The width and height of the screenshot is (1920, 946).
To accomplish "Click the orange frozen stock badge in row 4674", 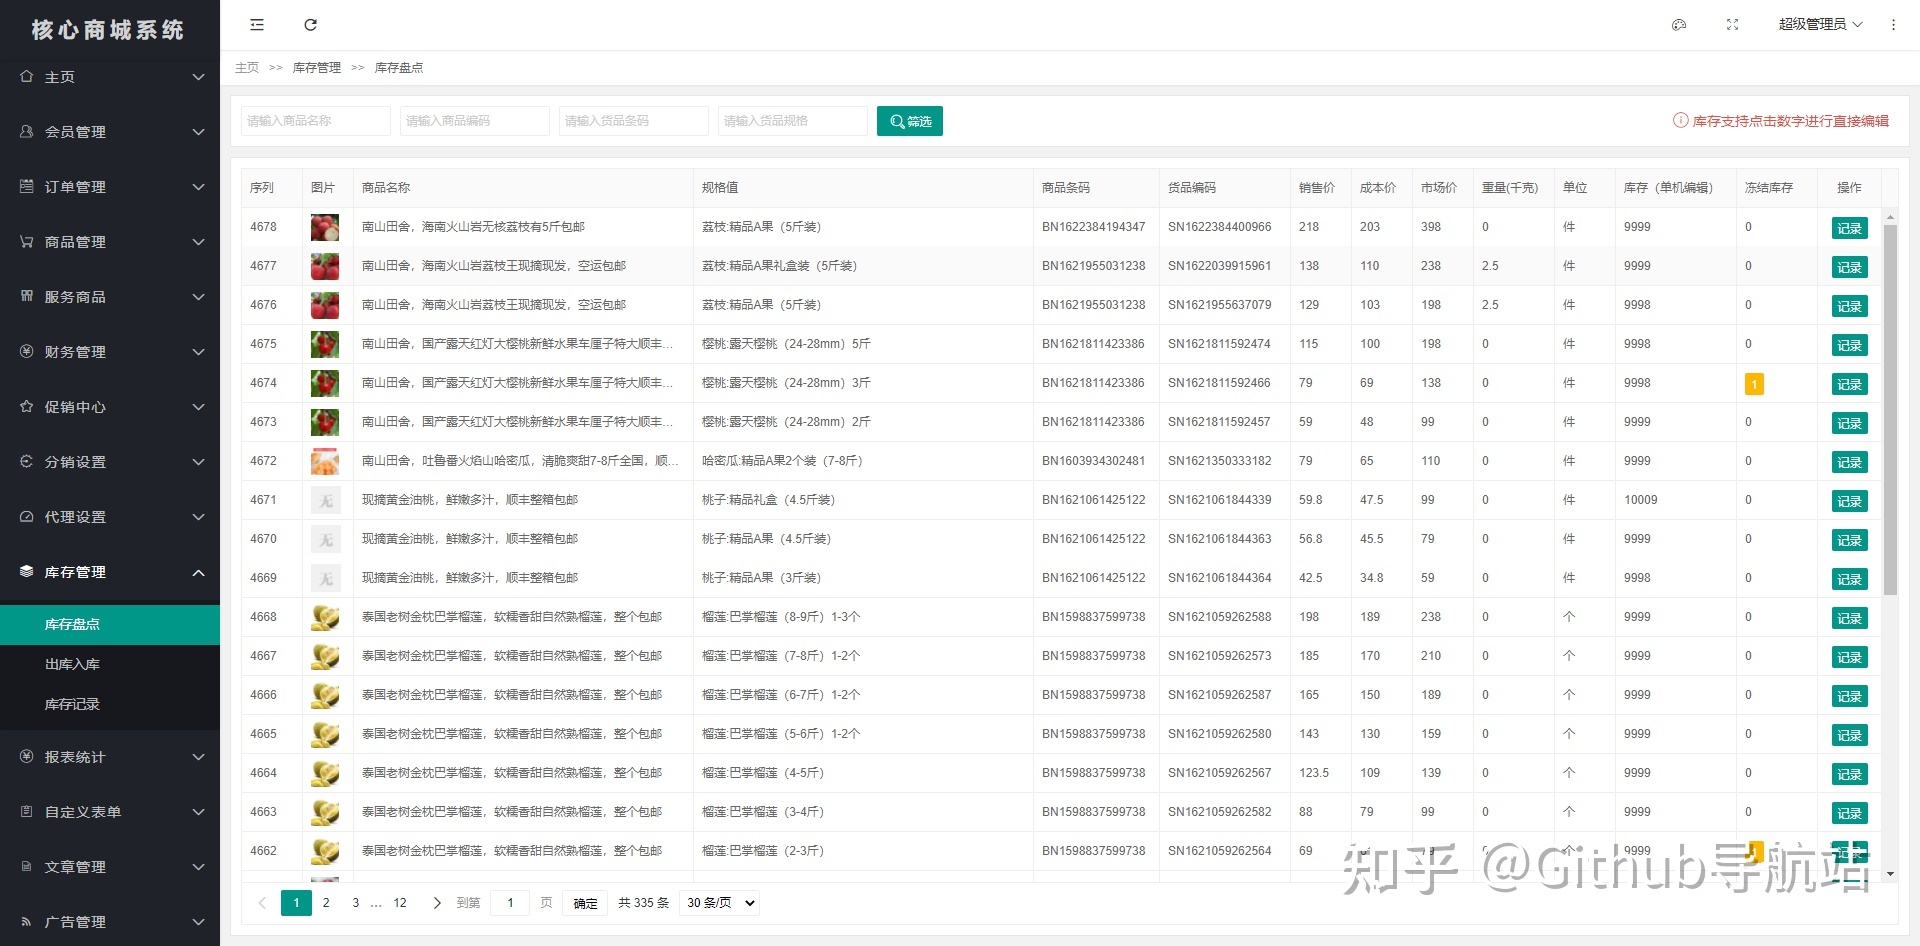I will 1753,384.
